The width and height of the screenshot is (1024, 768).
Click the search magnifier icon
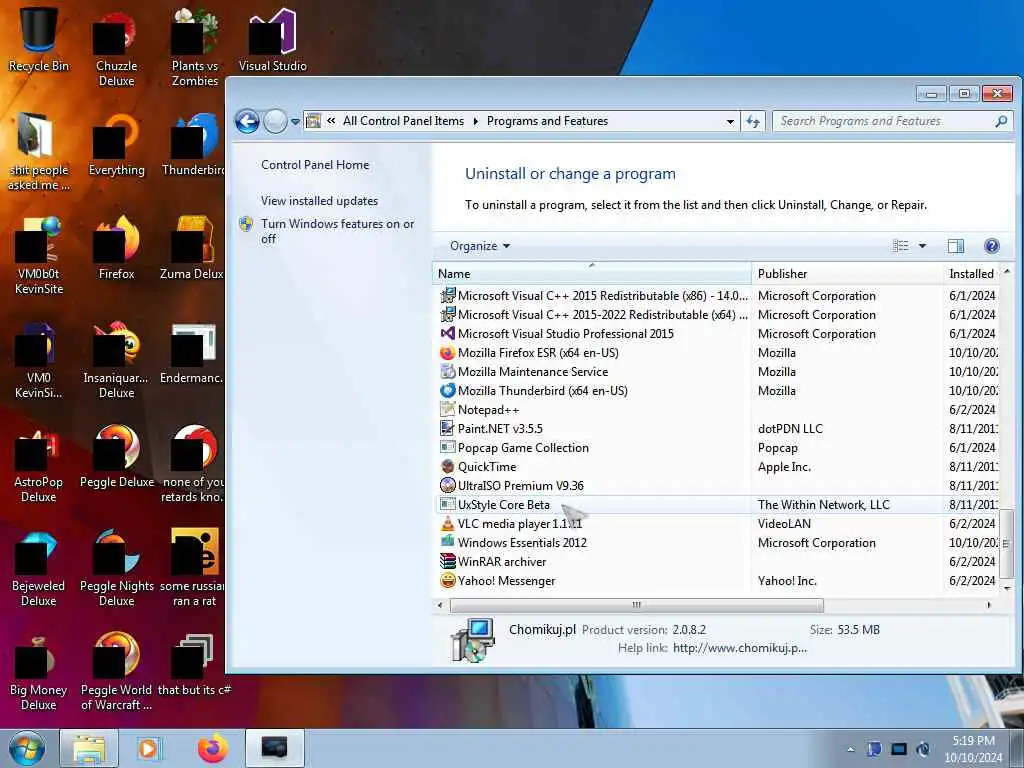click(x=1000, y=121)
